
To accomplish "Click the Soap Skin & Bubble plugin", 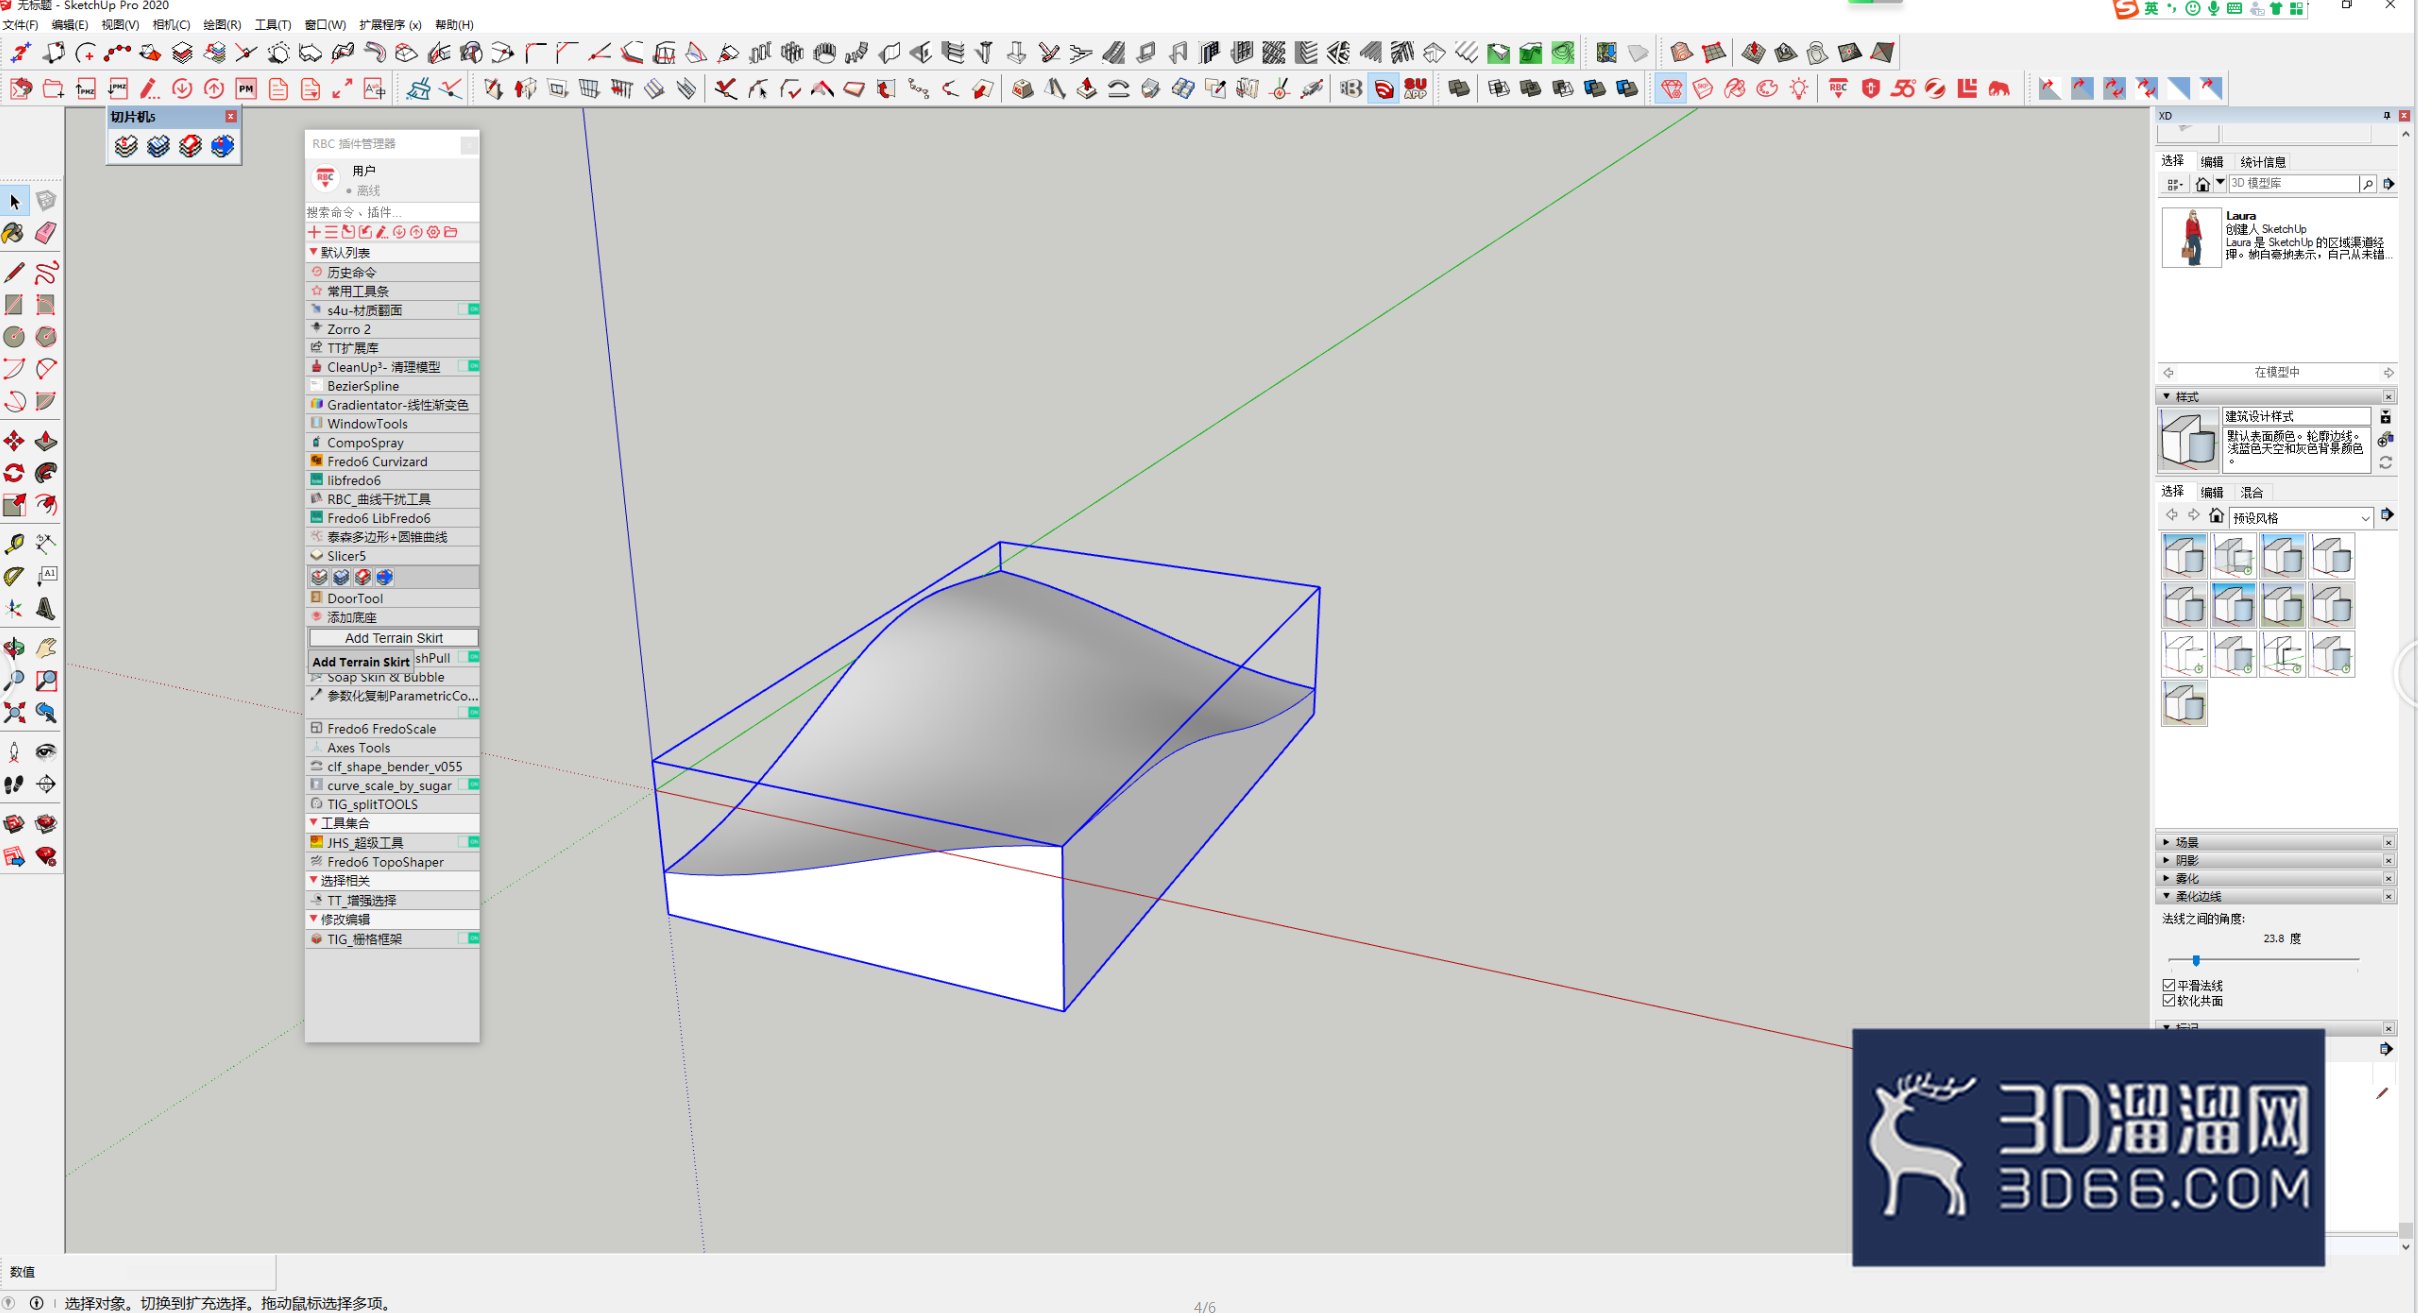I will point(392,677).
